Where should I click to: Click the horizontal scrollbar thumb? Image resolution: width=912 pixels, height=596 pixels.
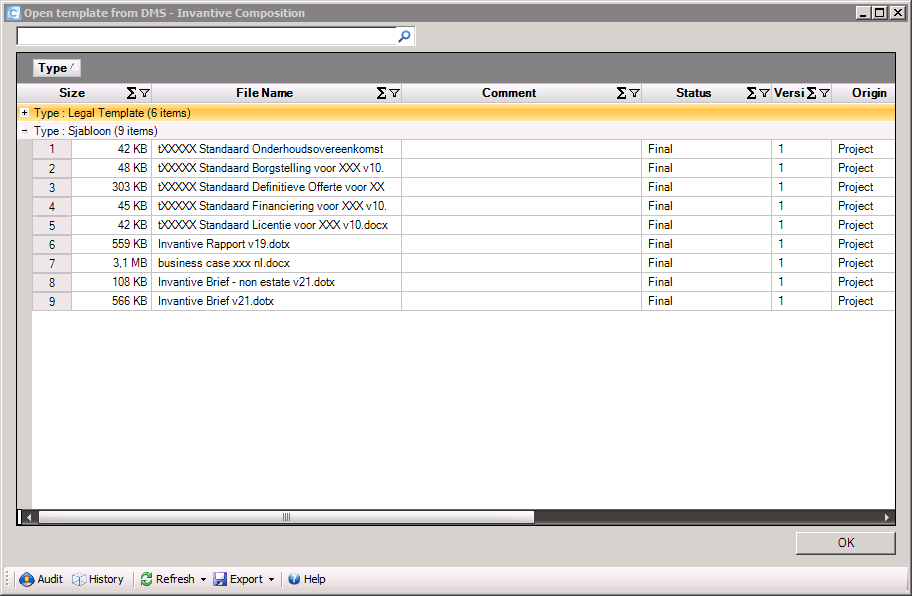[x=286, y=517]
